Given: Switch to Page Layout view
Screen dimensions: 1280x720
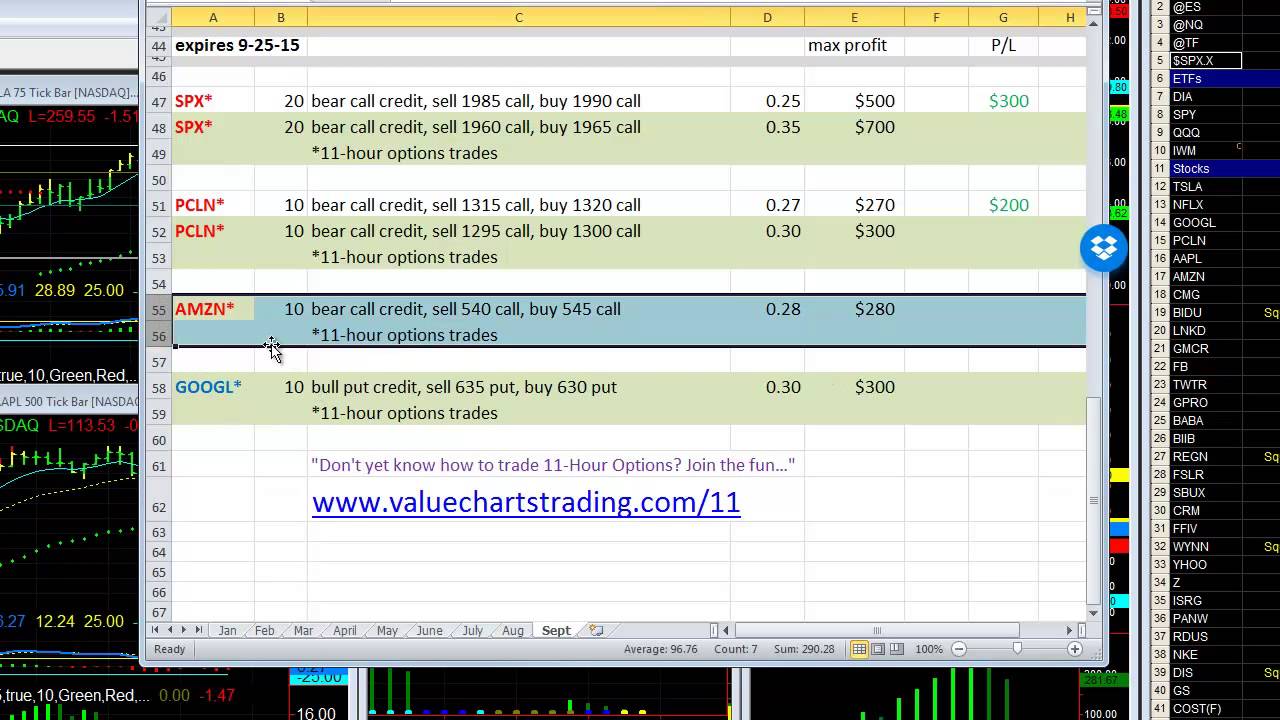Looking at the screenshot, I should [878, 649].
